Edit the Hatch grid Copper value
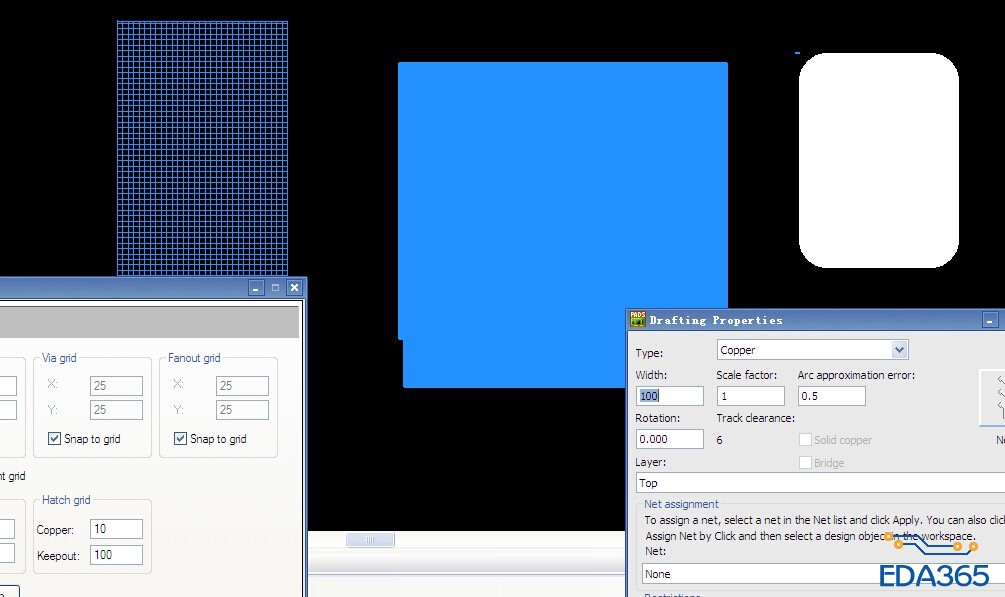 click(x=116, y=529)
